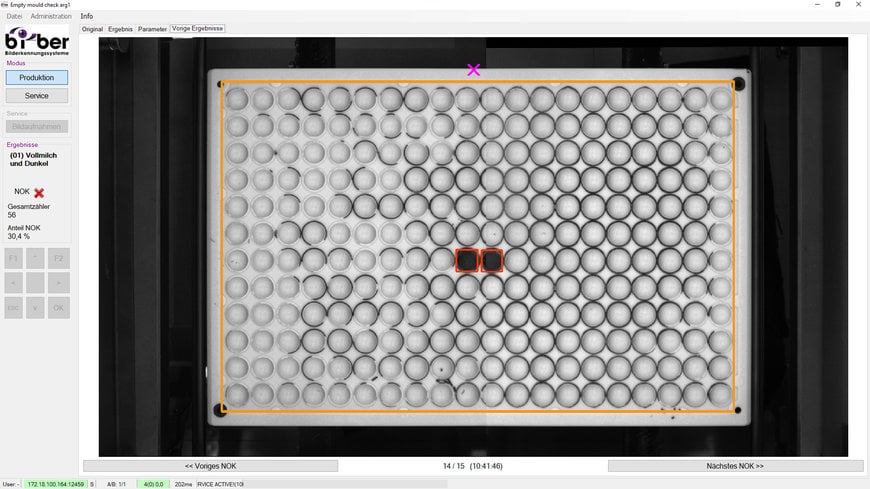Select the left red-marked dark mould cavity
The width and height of the screenshot is (870, 489).
pos(467,260)
